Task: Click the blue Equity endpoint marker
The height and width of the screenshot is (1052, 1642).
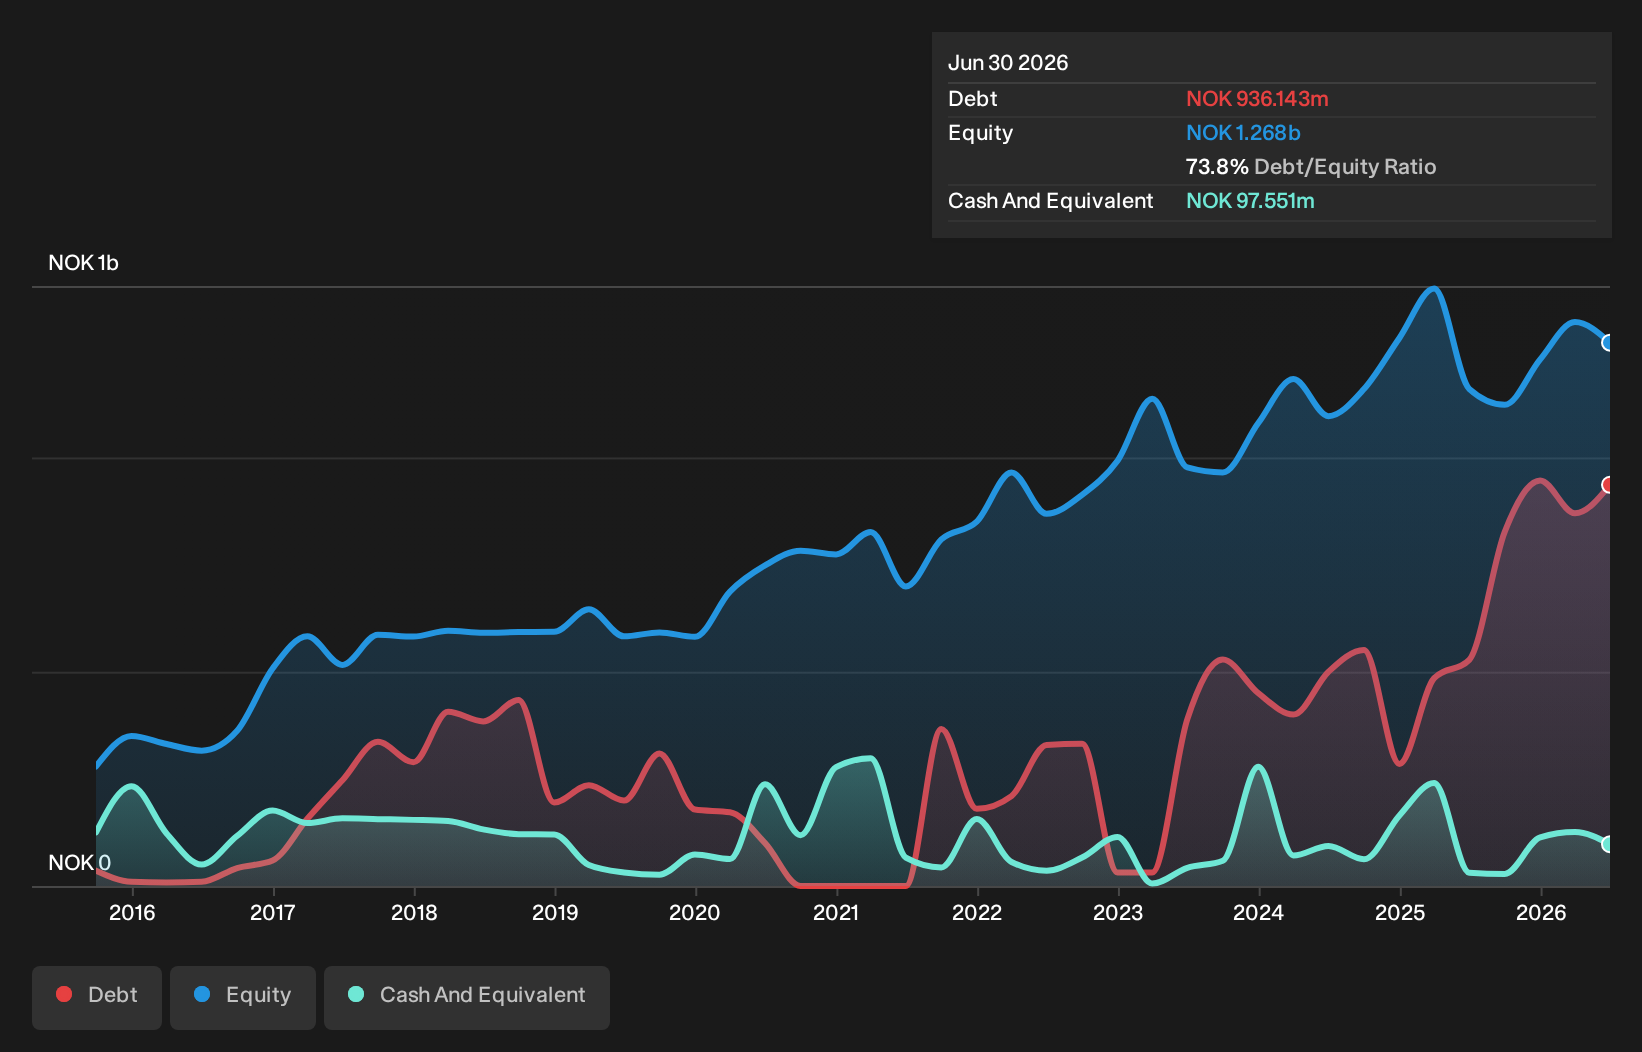Action: [1608, 343]
